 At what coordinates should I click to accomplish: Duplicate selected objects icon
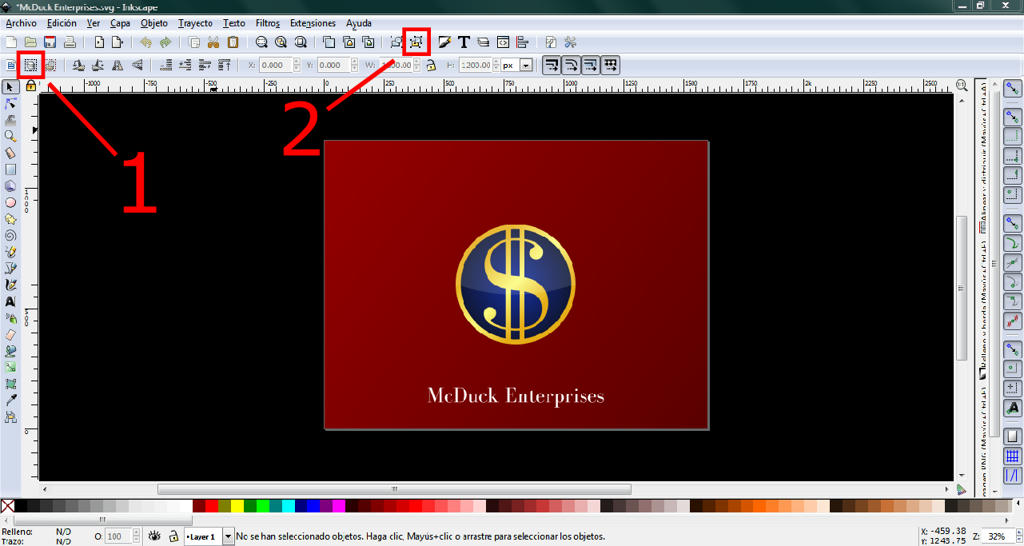[x=329, y=42]
